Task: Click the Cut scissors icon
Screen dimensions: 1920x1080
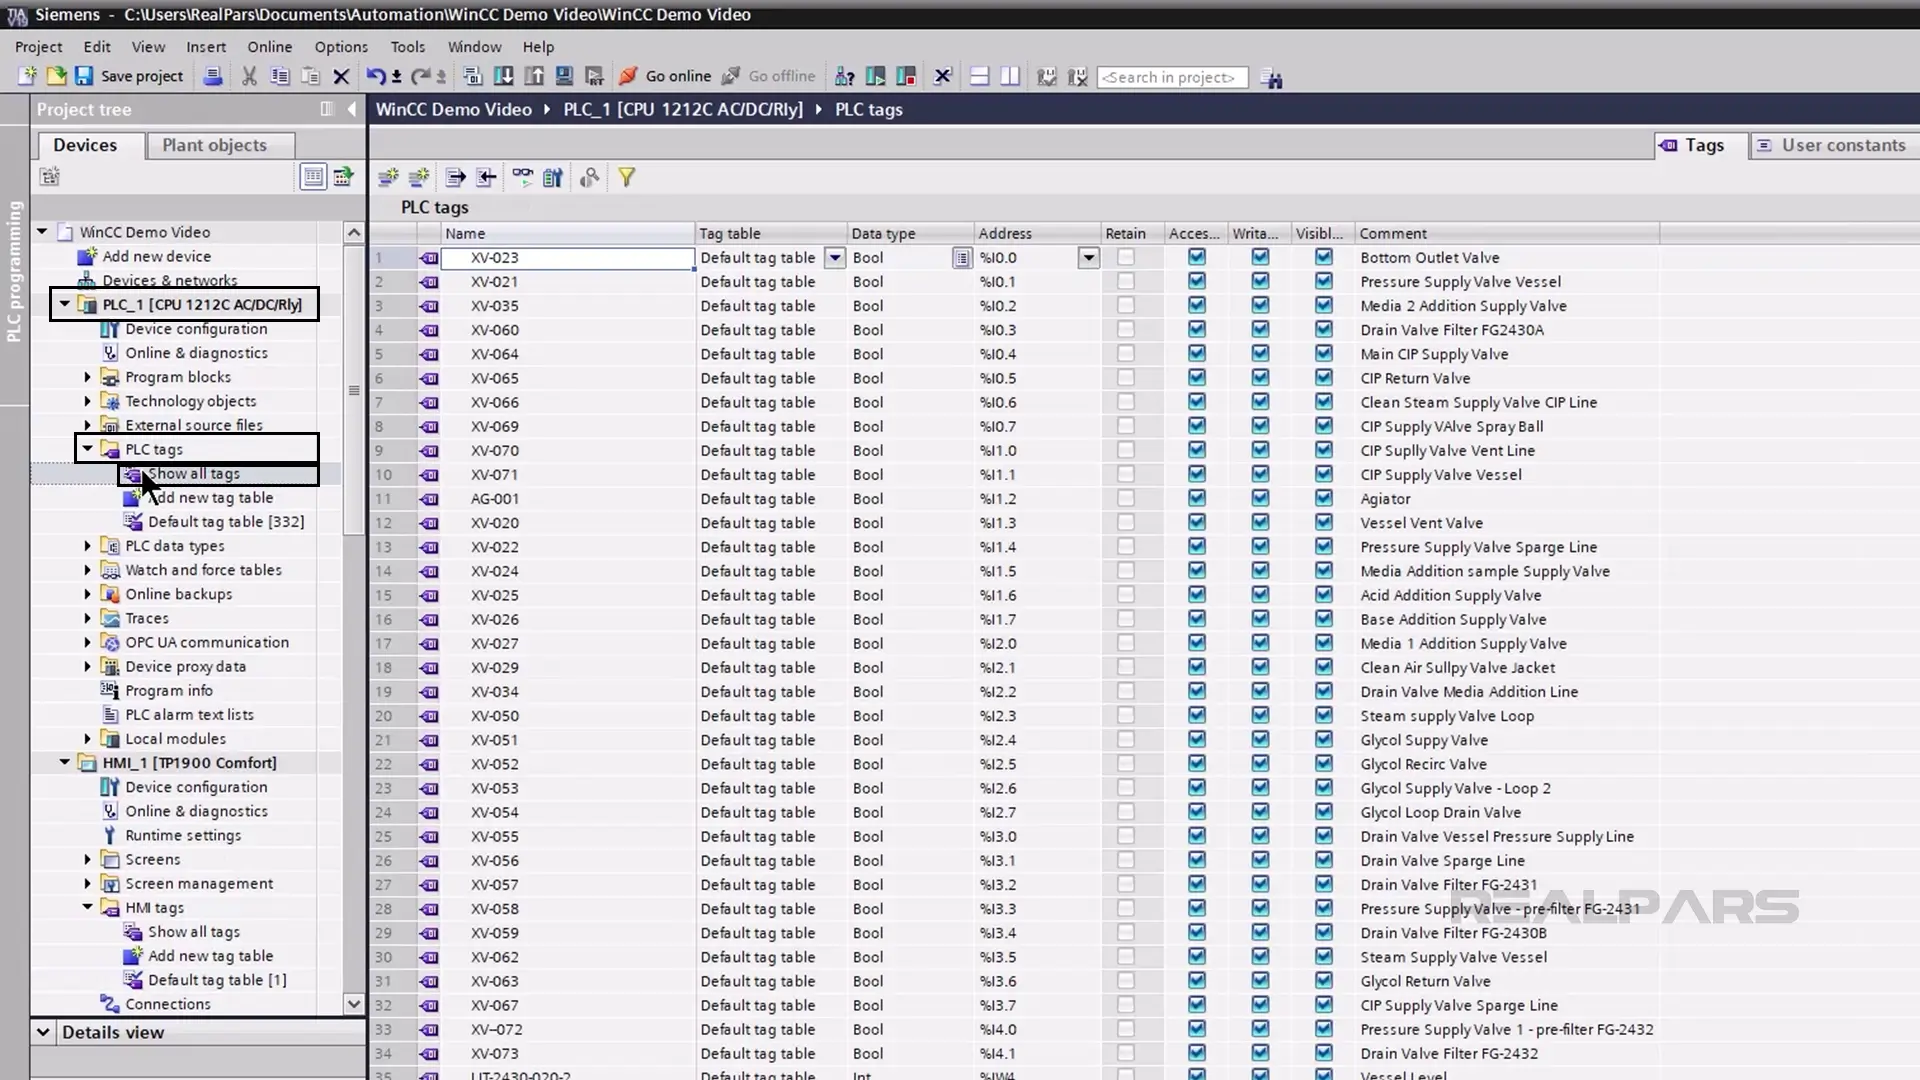Action: 249,76
